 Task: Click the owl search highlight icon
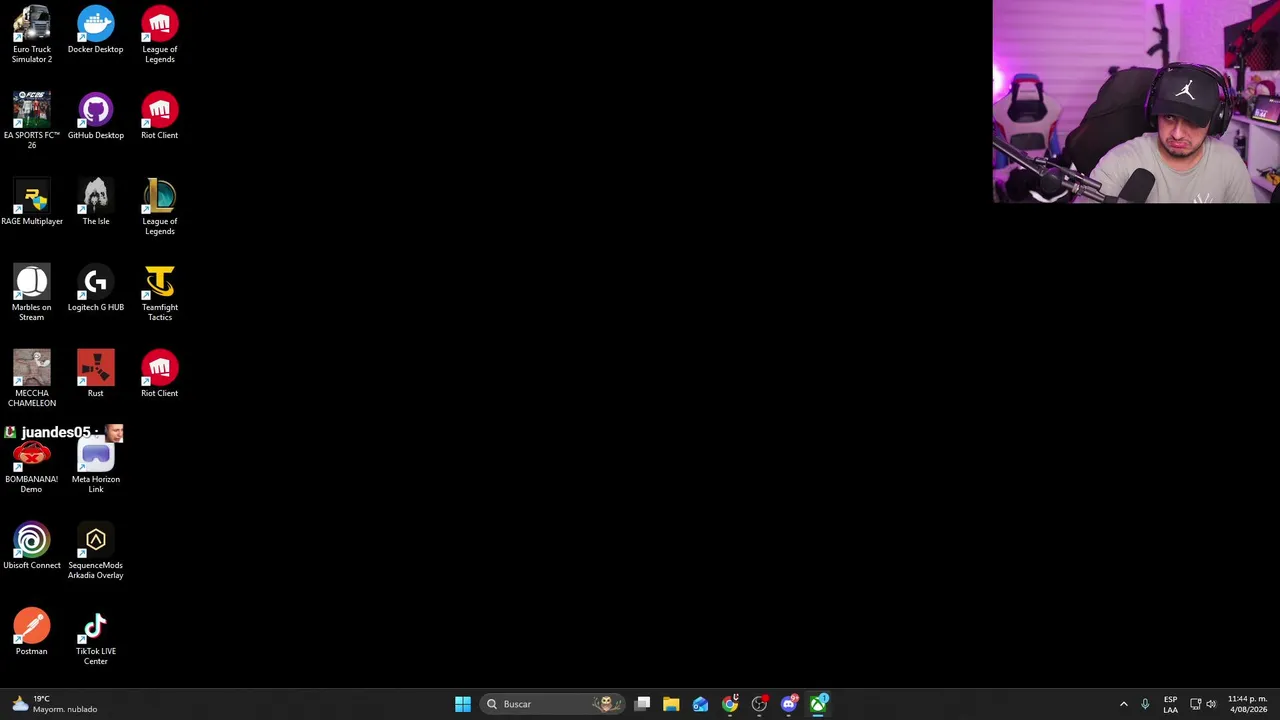coord(605,704)
